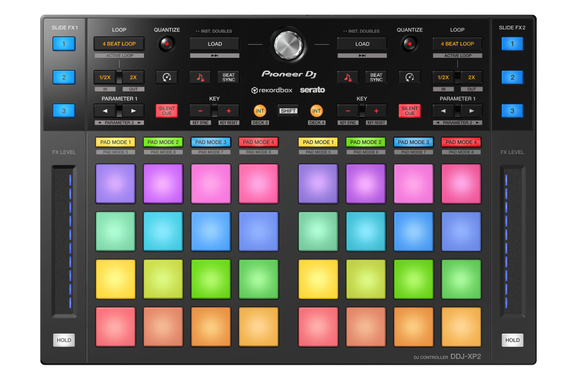The width and height of the screenshot is (576, 380).
Task: Click the serato logo
Action: (x=313, y=90)
